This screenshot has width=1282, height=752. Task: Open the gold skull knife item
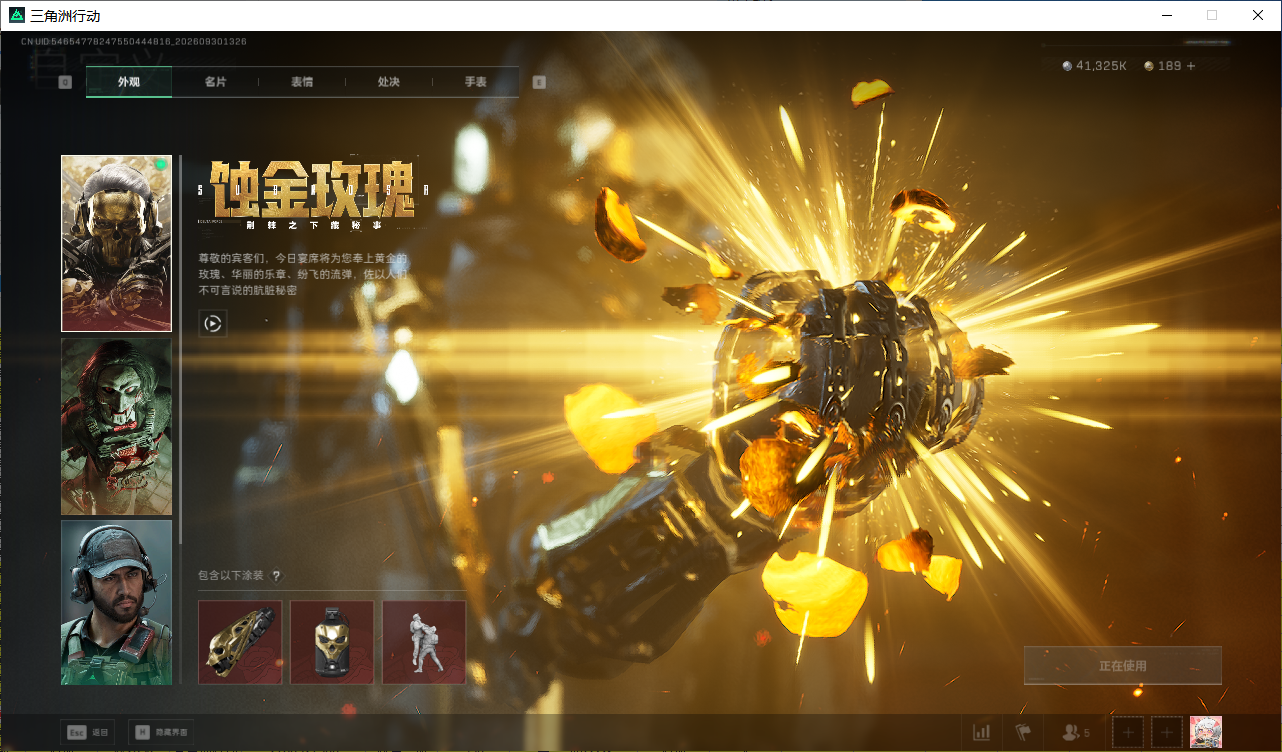[240, 642]
